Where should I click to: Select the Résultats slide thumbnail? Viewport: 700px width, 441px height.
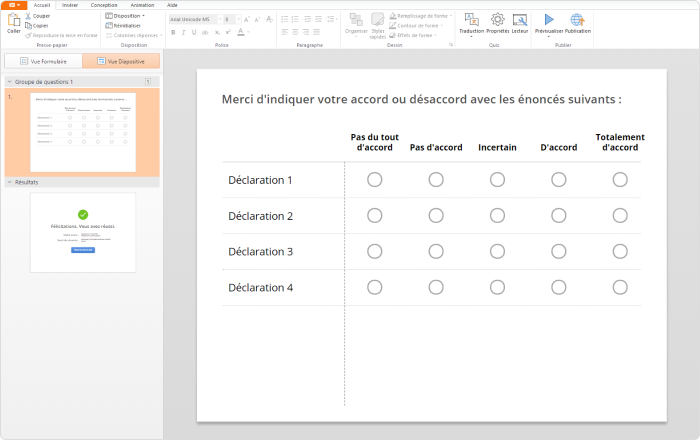coord(83,232)
